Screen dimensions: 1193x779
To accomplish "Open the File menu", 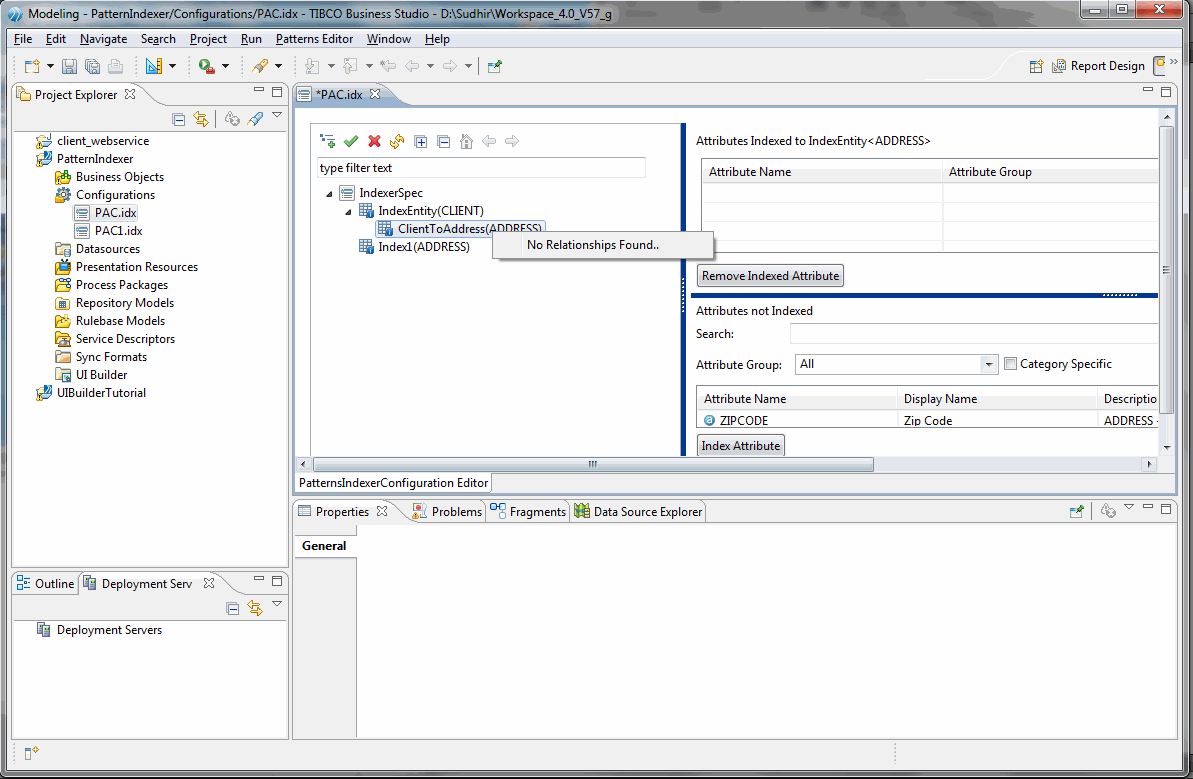I will 23,39.
